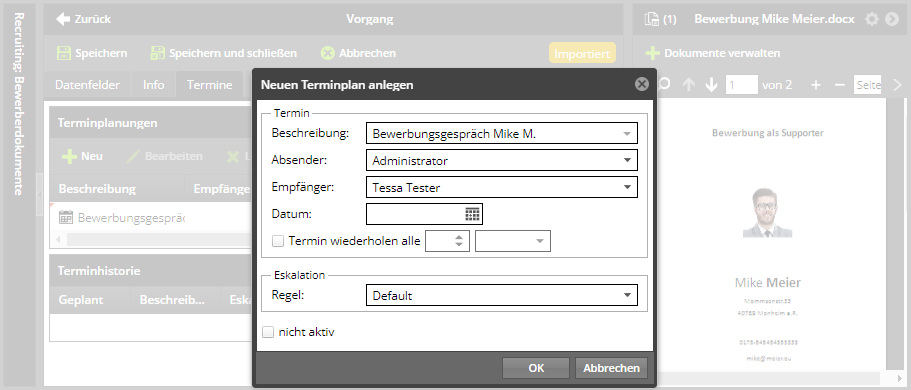Open document settings gear icon

pyautogui.click(x=871, y=19)
